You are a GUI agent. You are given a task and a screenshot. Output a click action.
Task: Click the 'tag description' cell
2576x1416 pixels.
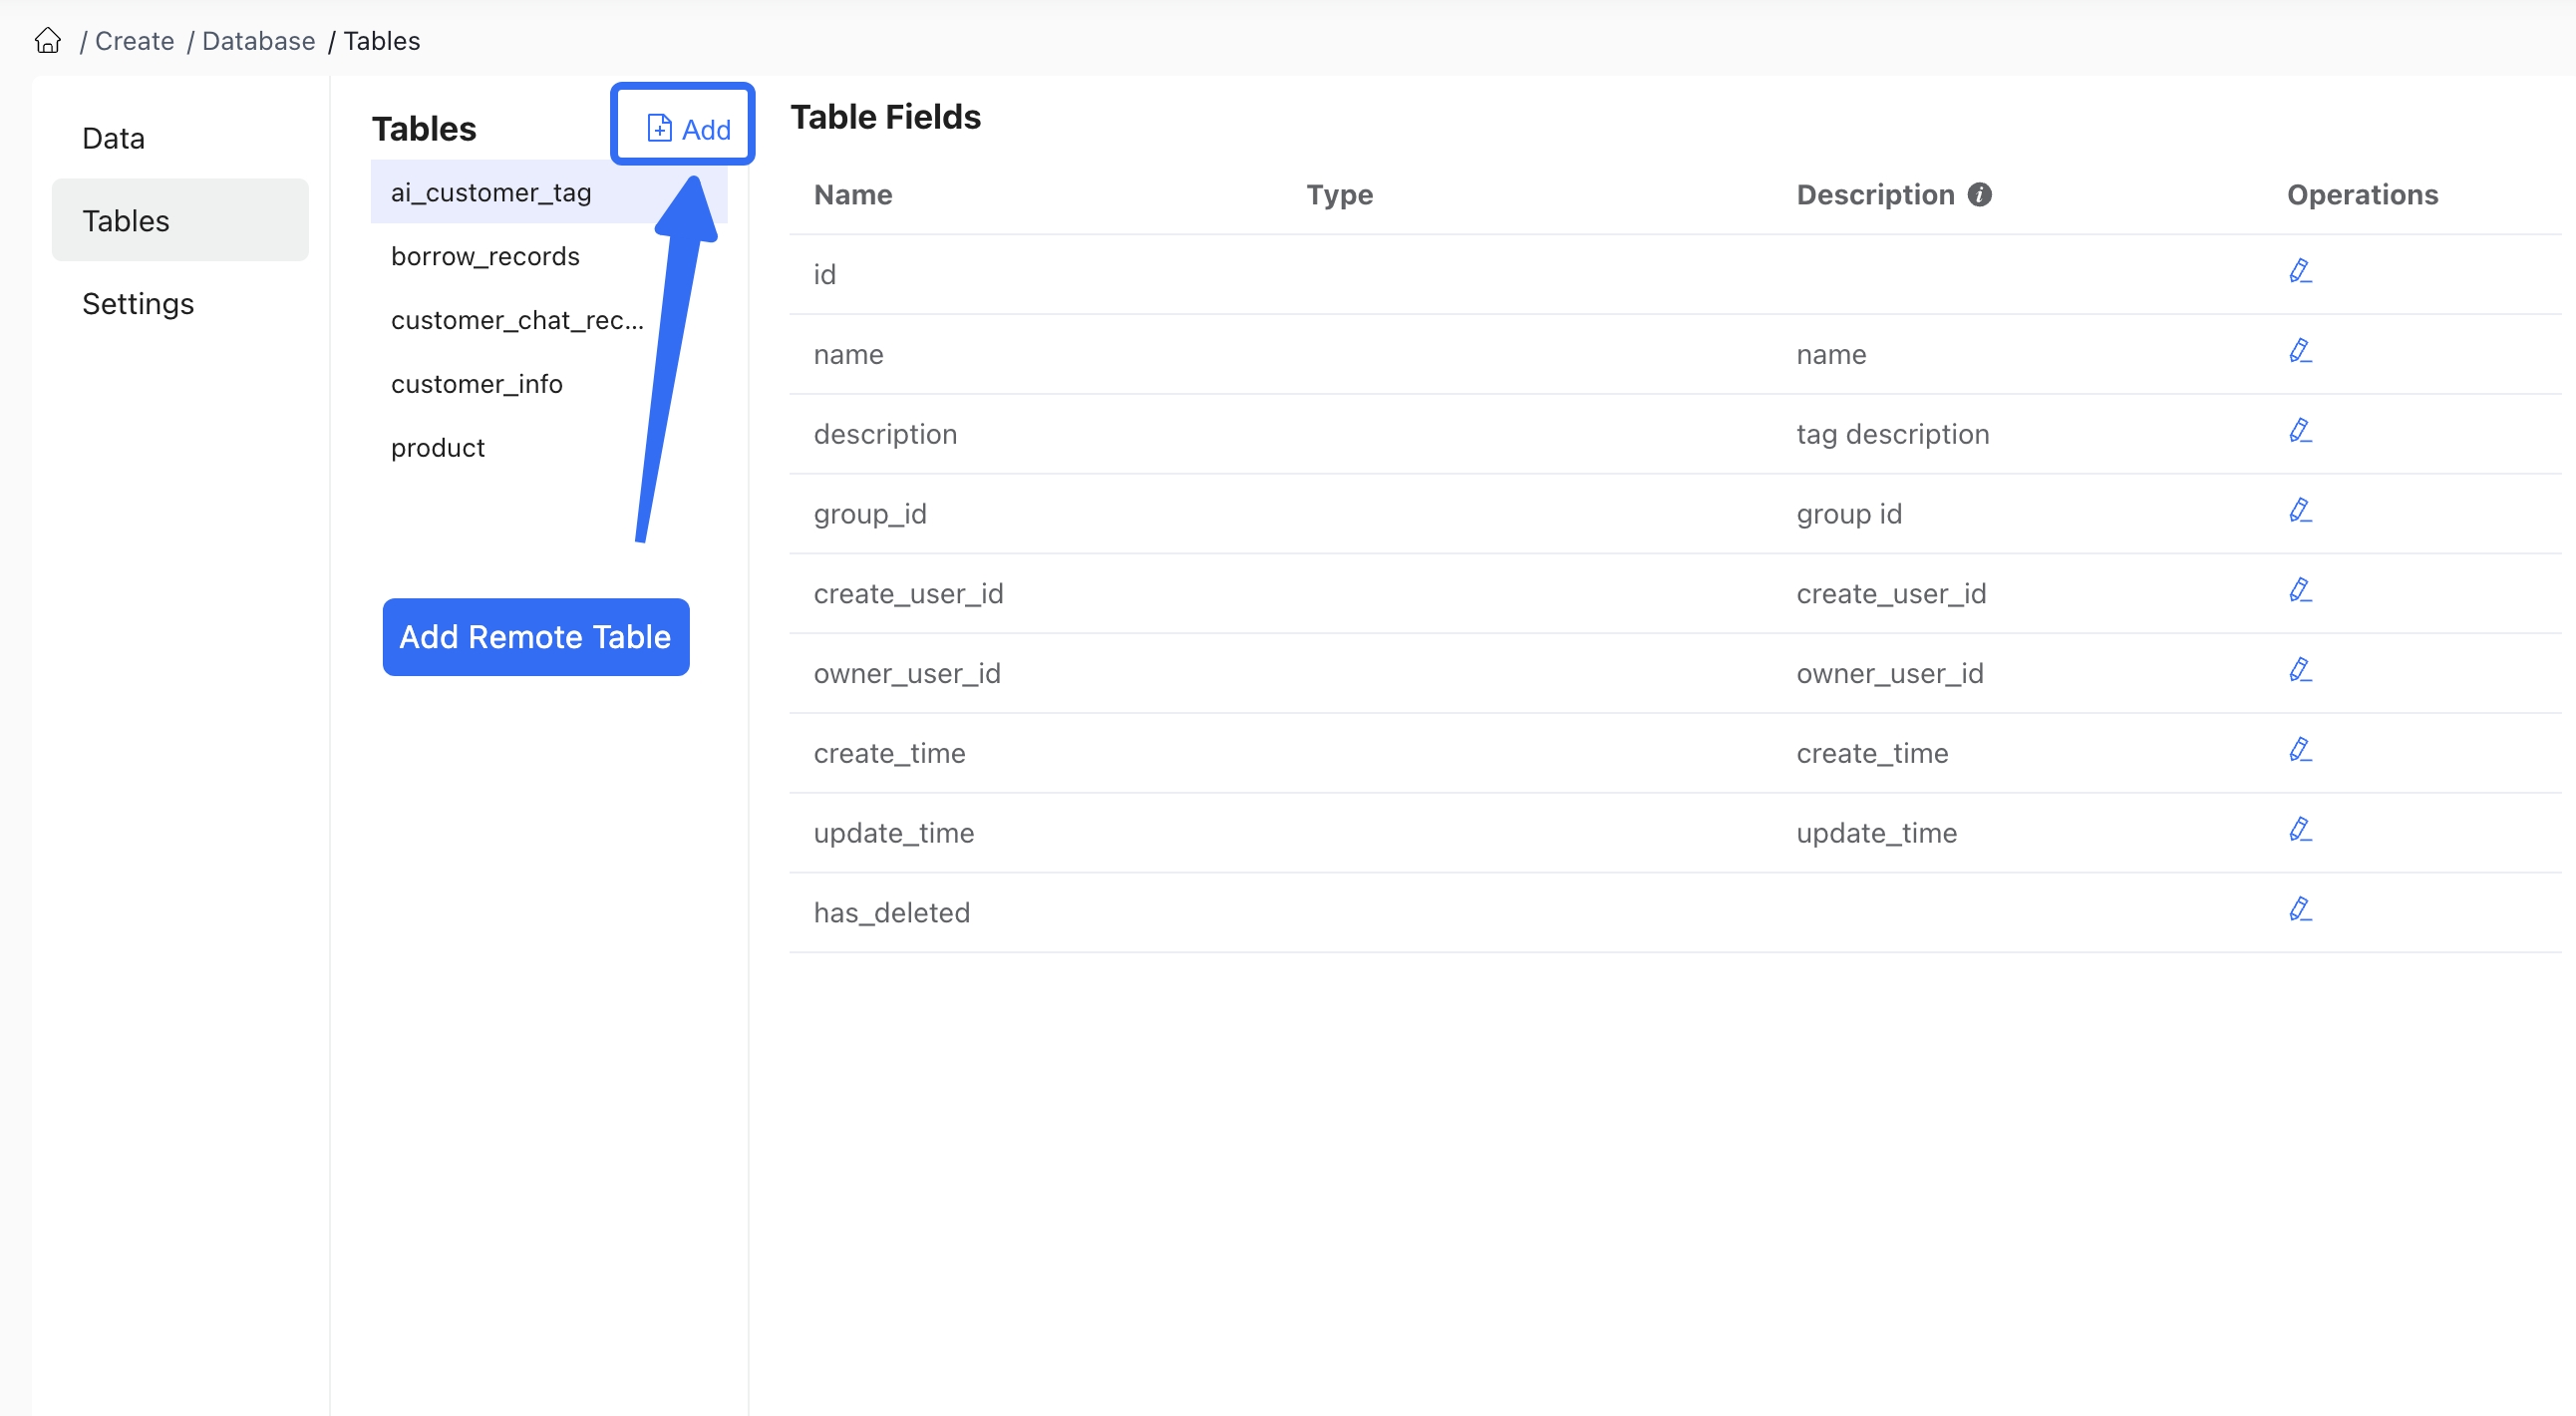click(x=1893, y=434)
